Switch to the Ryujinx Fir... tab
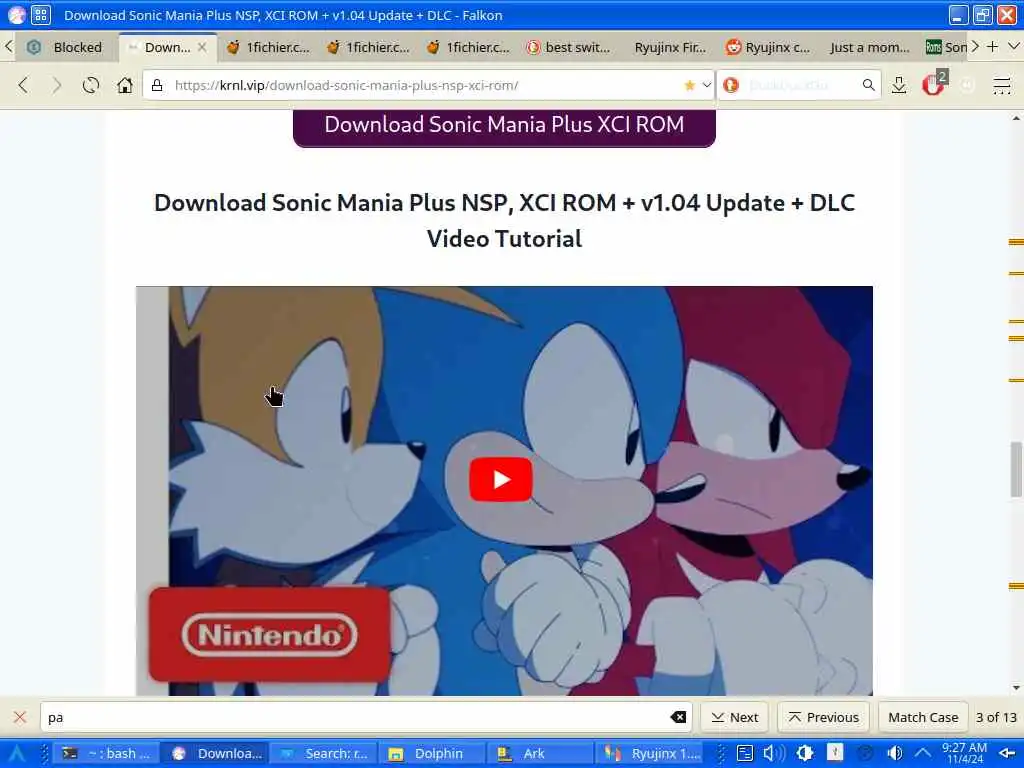This screenshot has width=1024, height=768. 669,47
